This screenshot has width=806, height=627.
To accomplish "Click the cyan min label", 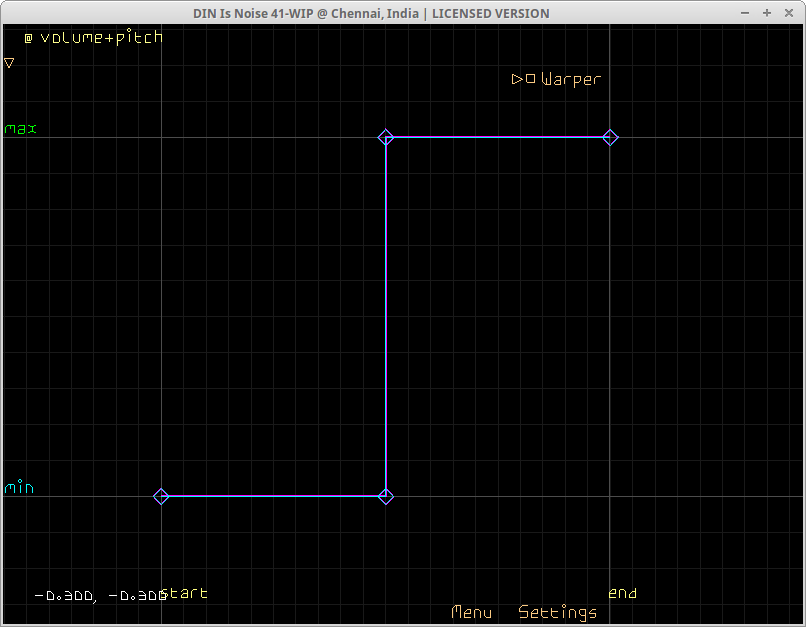I will click(19, 487).
